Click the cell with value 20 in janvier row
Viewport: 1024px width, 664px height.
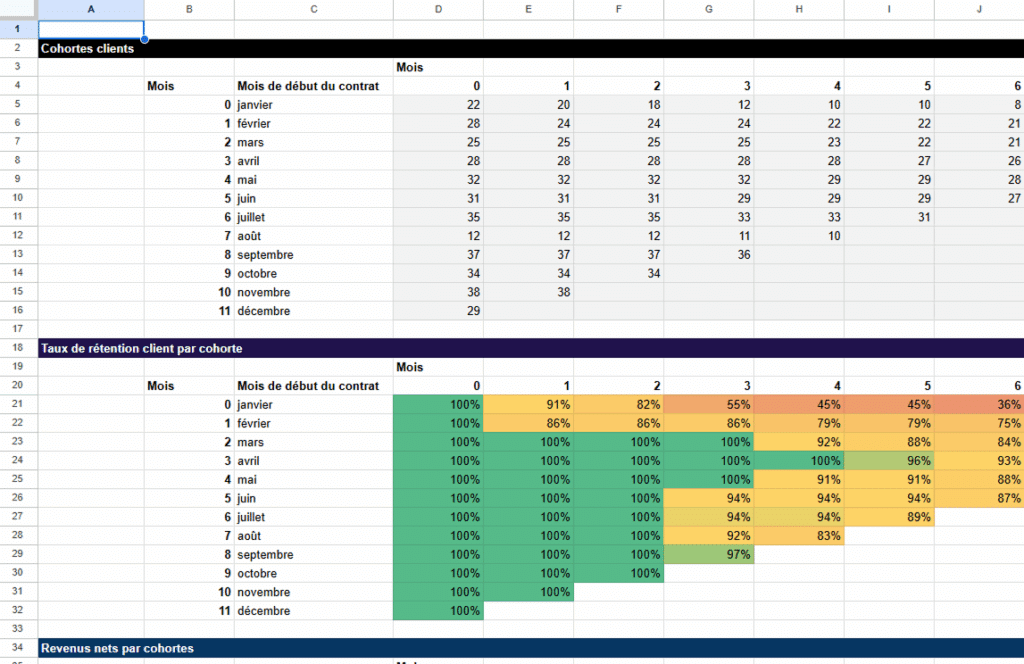[528, 105]
